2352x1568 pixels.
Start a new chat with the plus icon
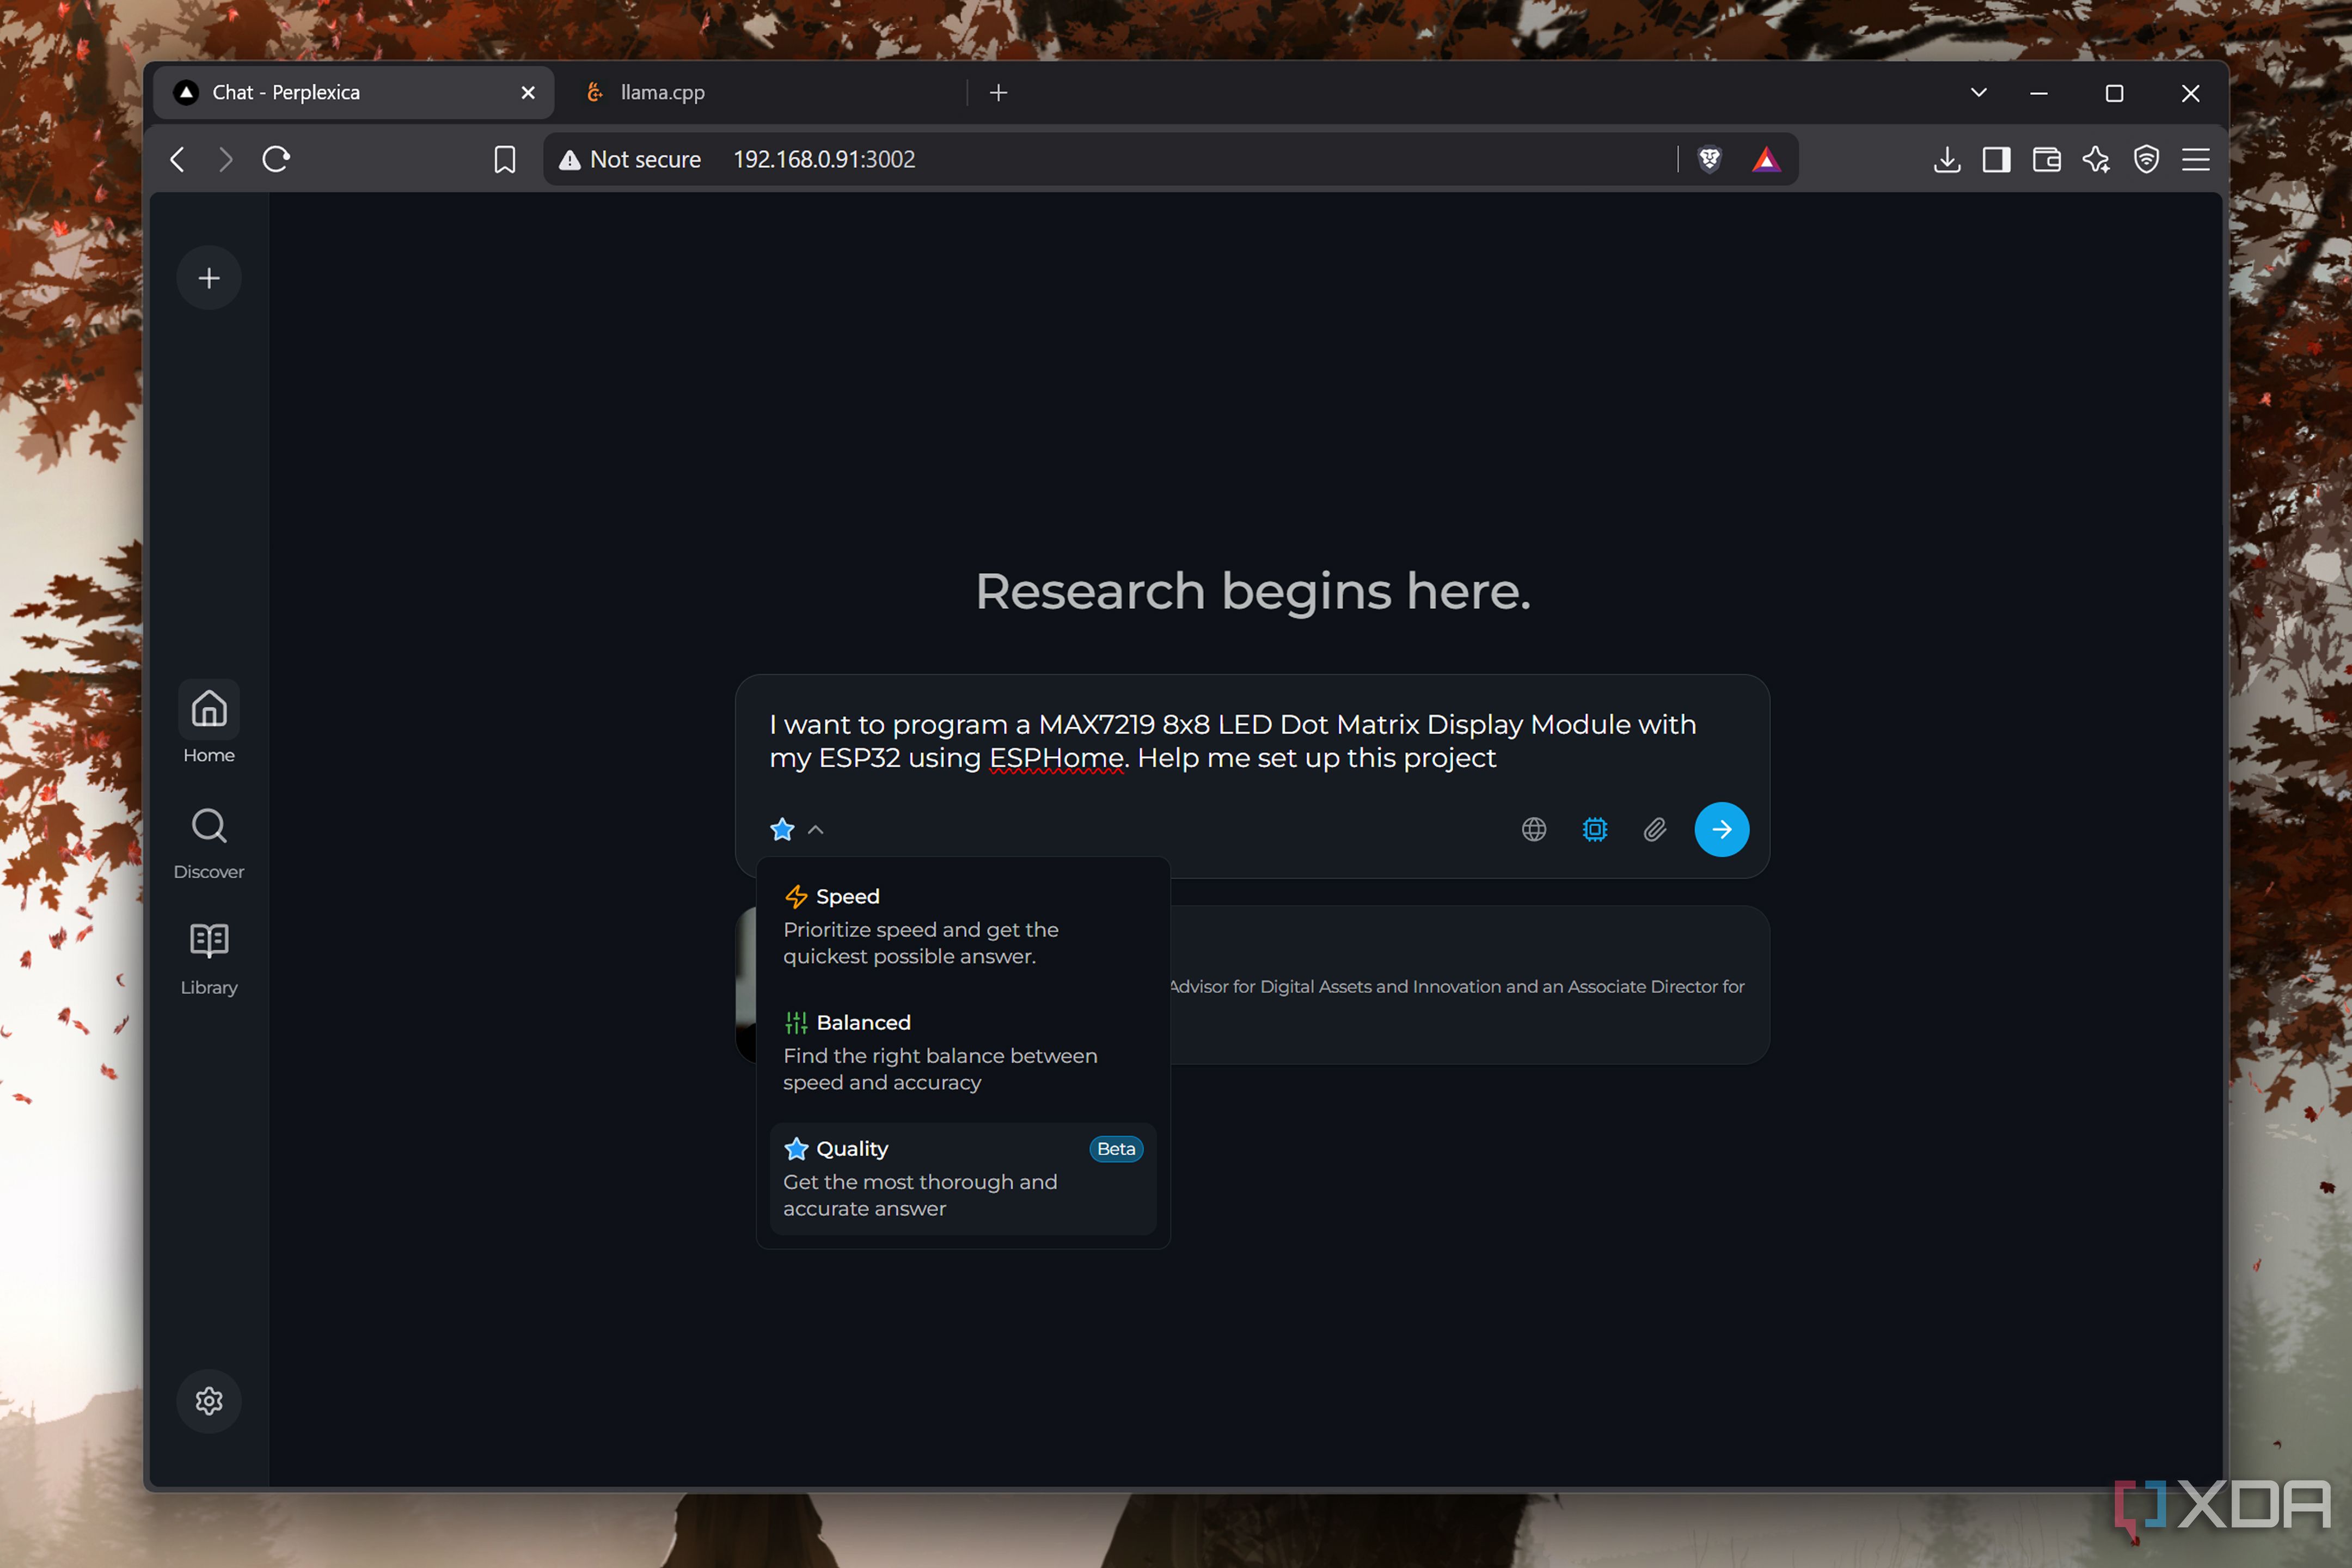(209, 278)
